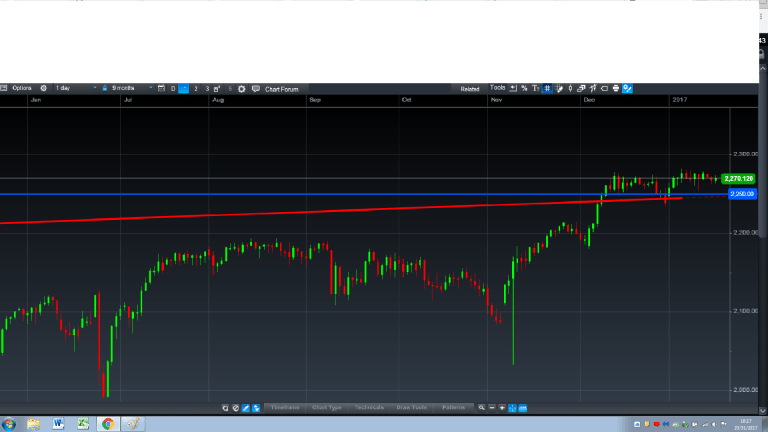Zoom in with the plus button
This screenshot has height=432, width=768.
coord(502,408)
